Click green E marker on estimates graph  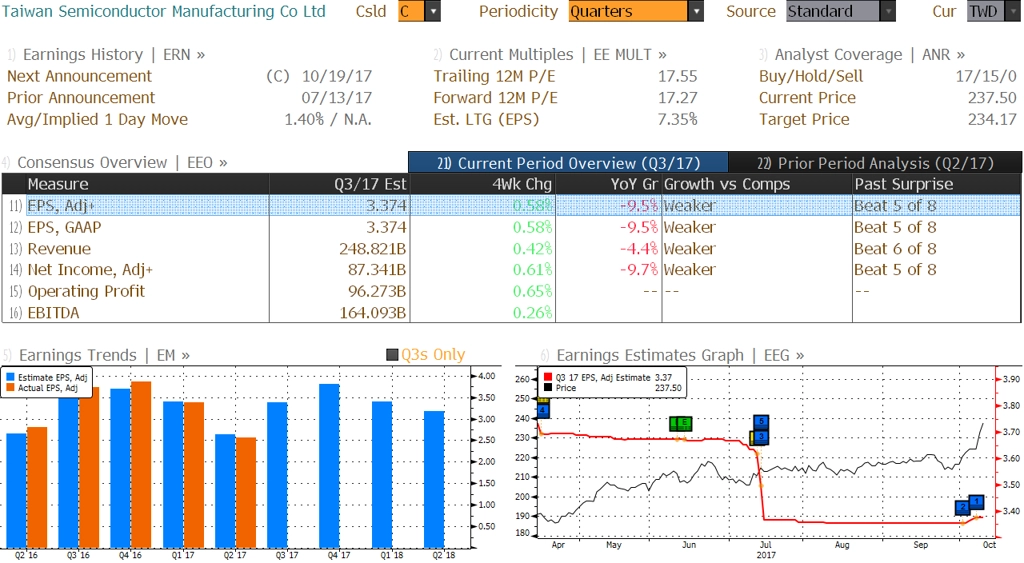pyautogui.click(x=684, y=423)
